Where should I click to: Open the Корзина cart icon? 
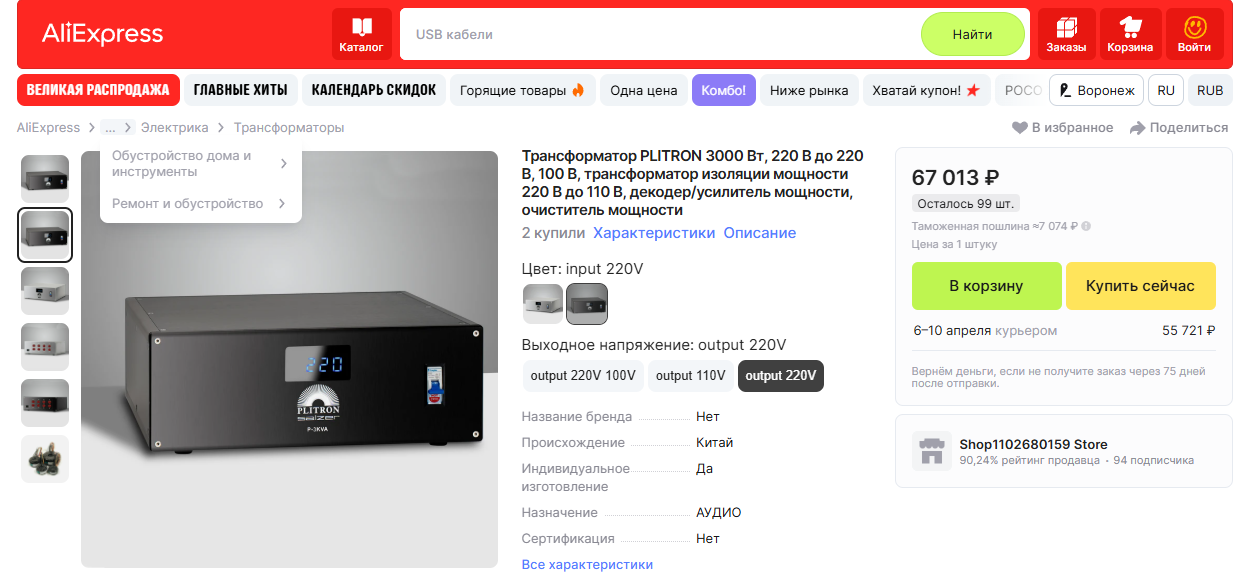pos(1130,27)
